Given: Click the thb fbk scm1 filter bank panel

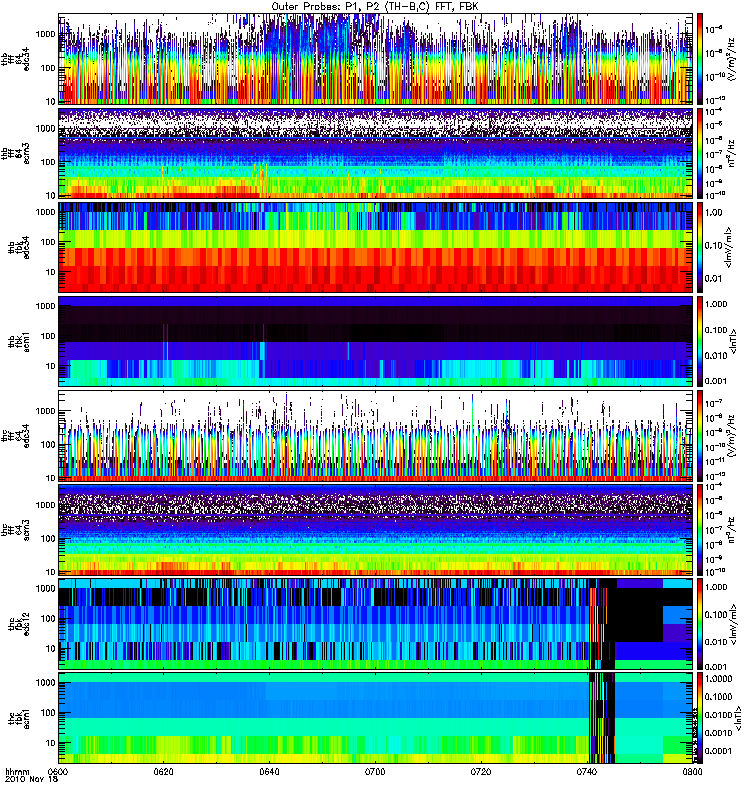Looking at the screenshot, I should point(376,341).
